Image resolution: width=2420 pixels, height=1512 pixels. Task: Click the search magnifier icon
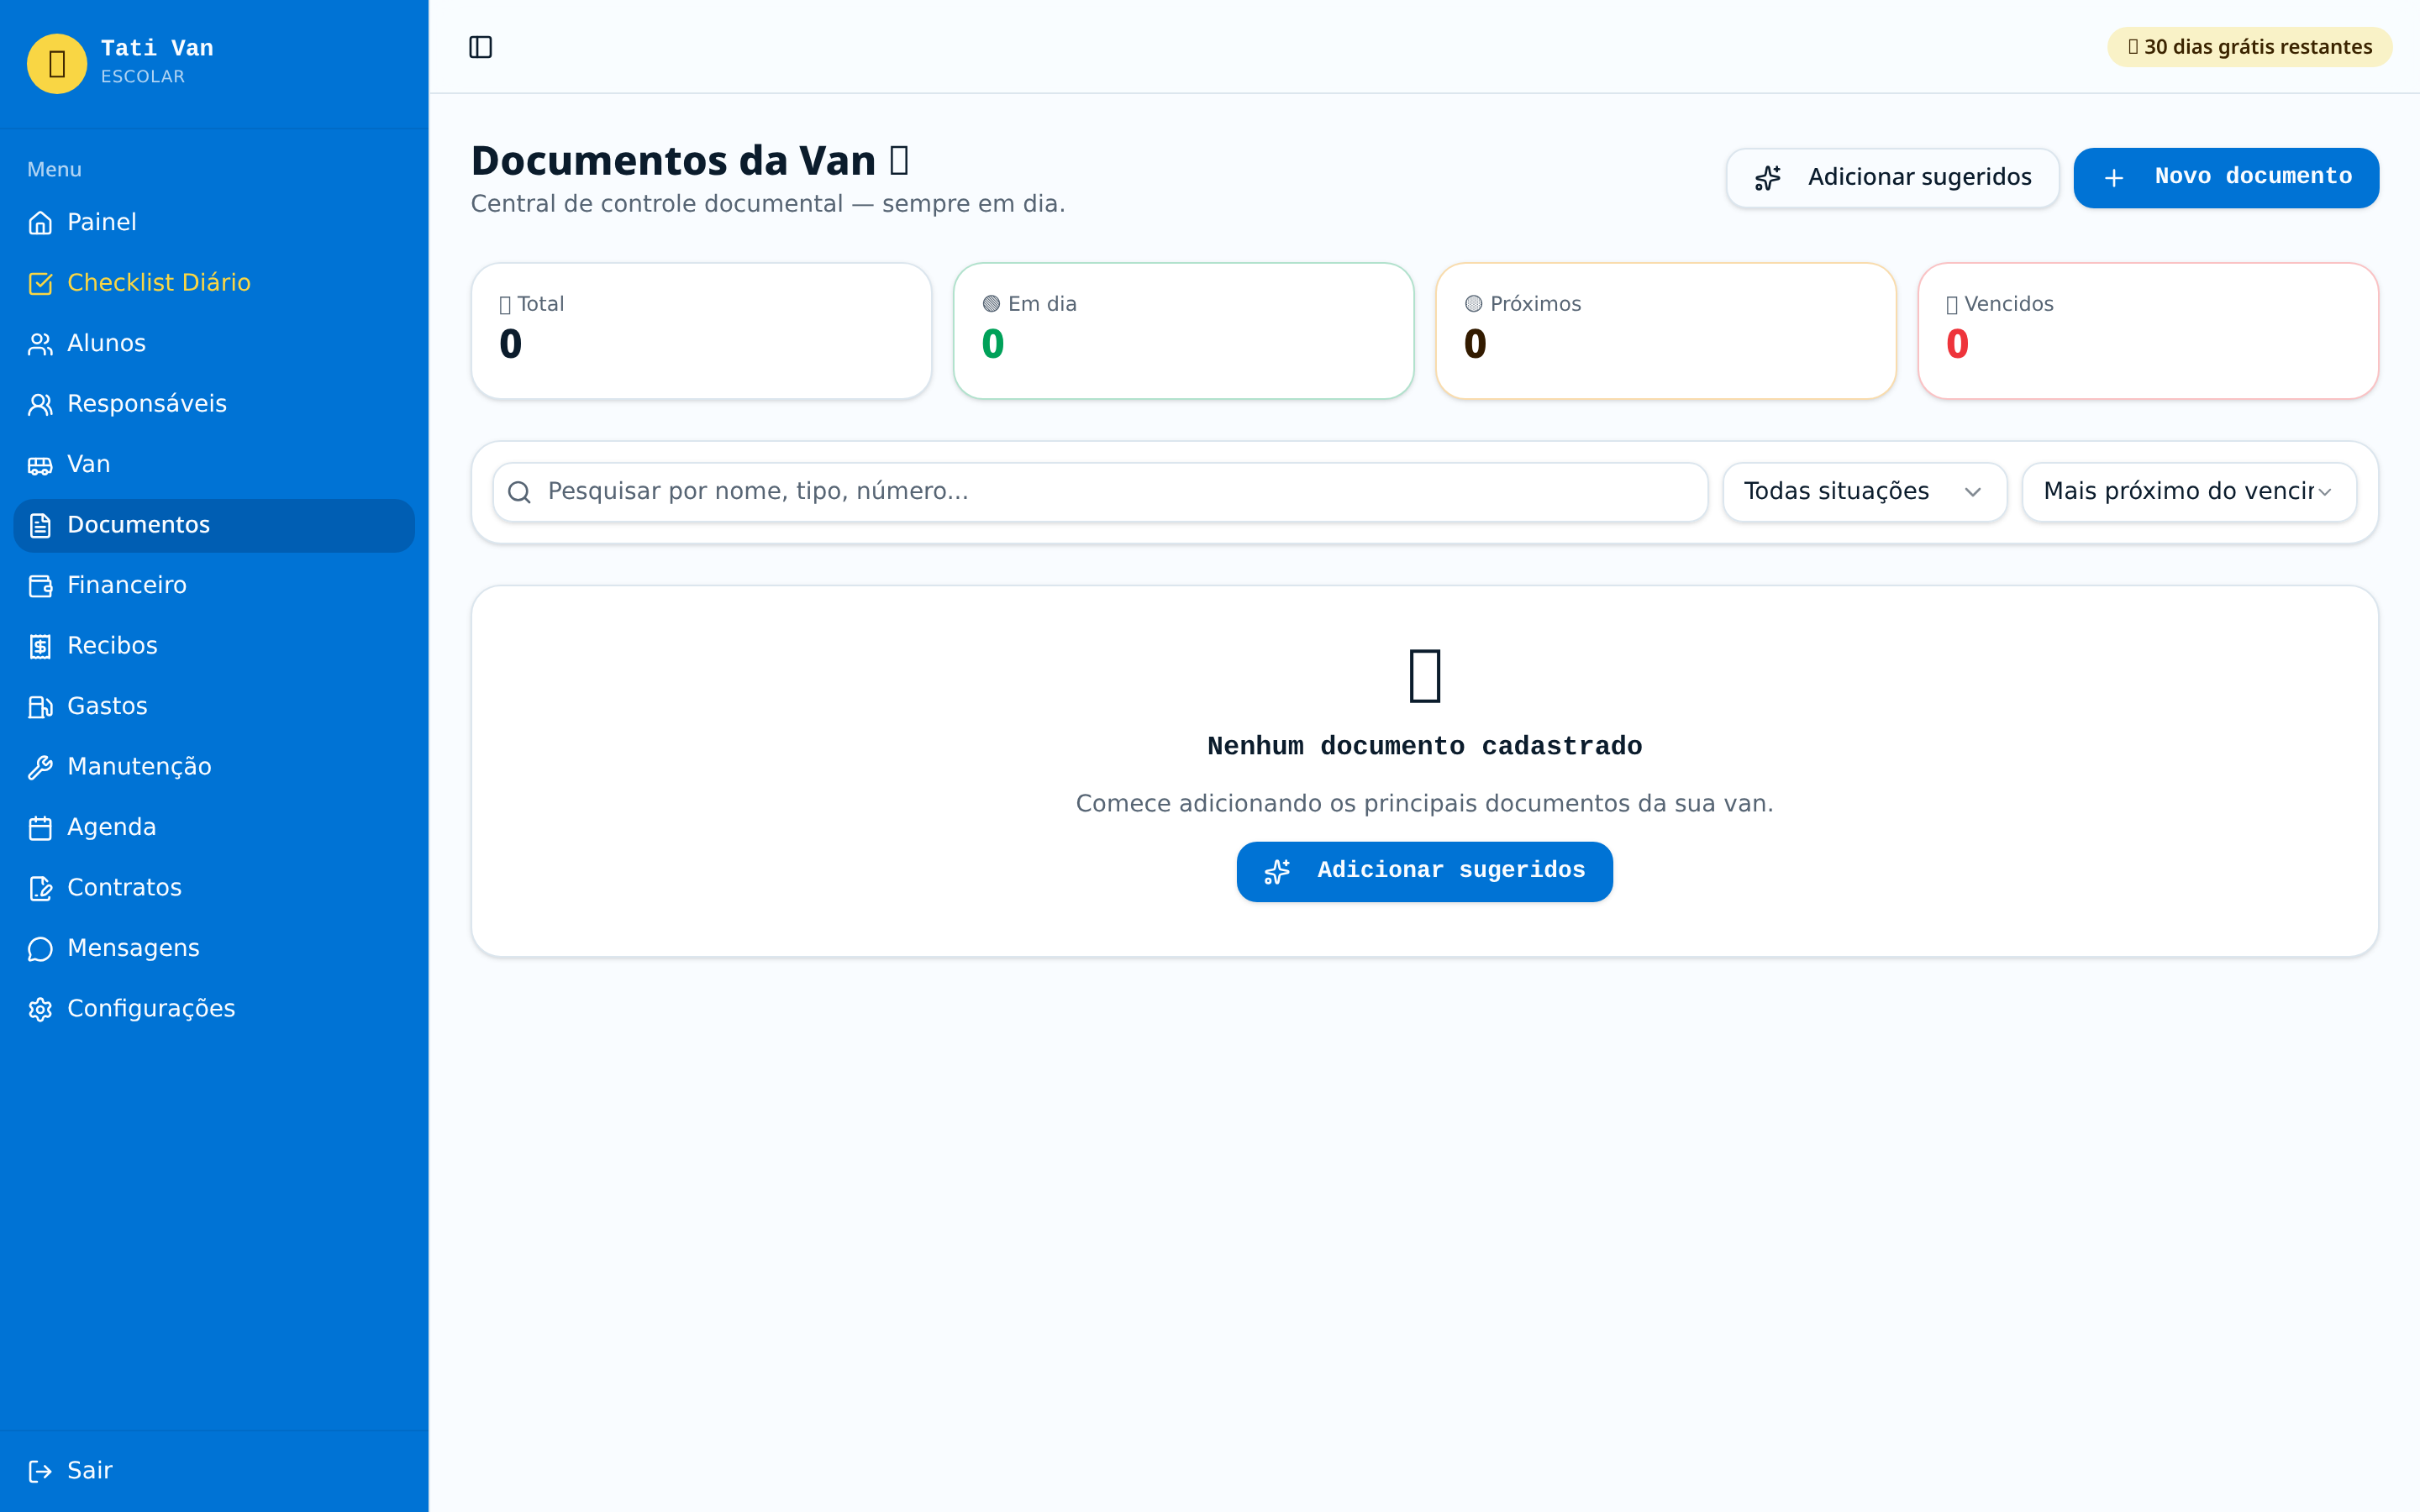point(519,492)
